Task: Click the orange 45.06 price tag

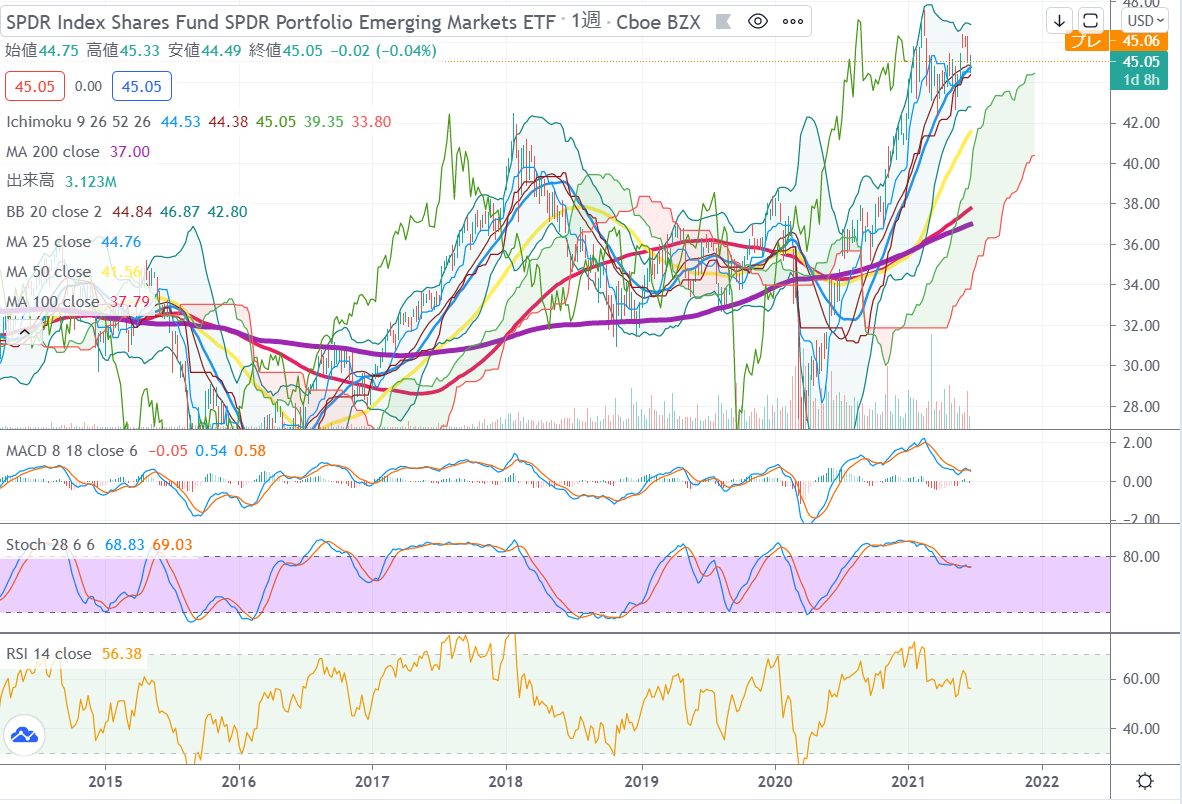Action: pyautogui.click(x=1141, y=41)
